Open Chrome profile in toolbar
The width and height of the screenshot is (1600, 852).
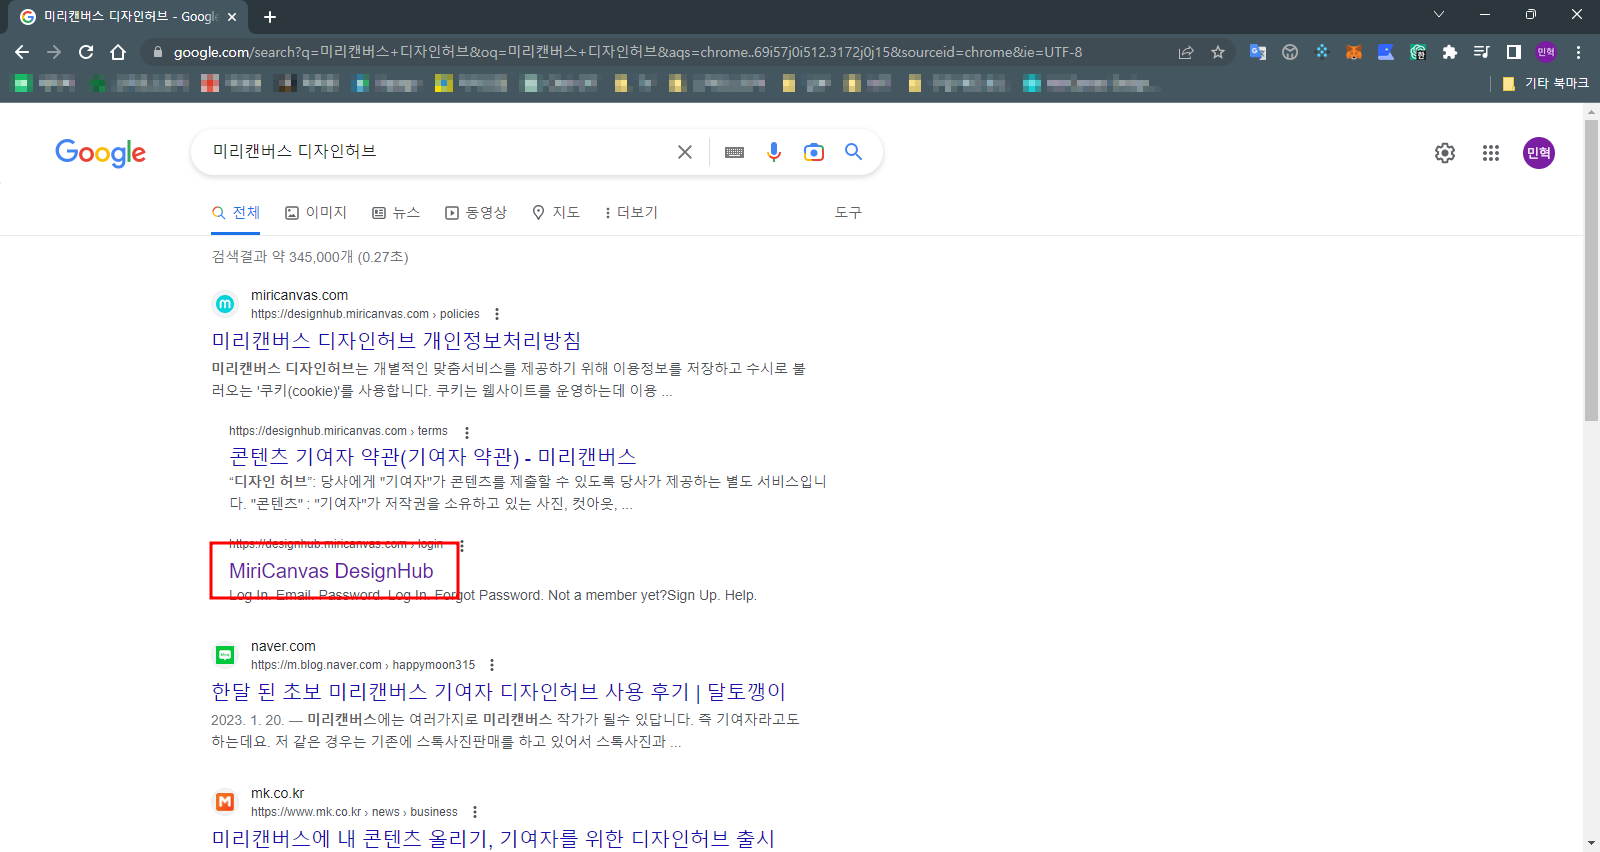[1546, 52]
